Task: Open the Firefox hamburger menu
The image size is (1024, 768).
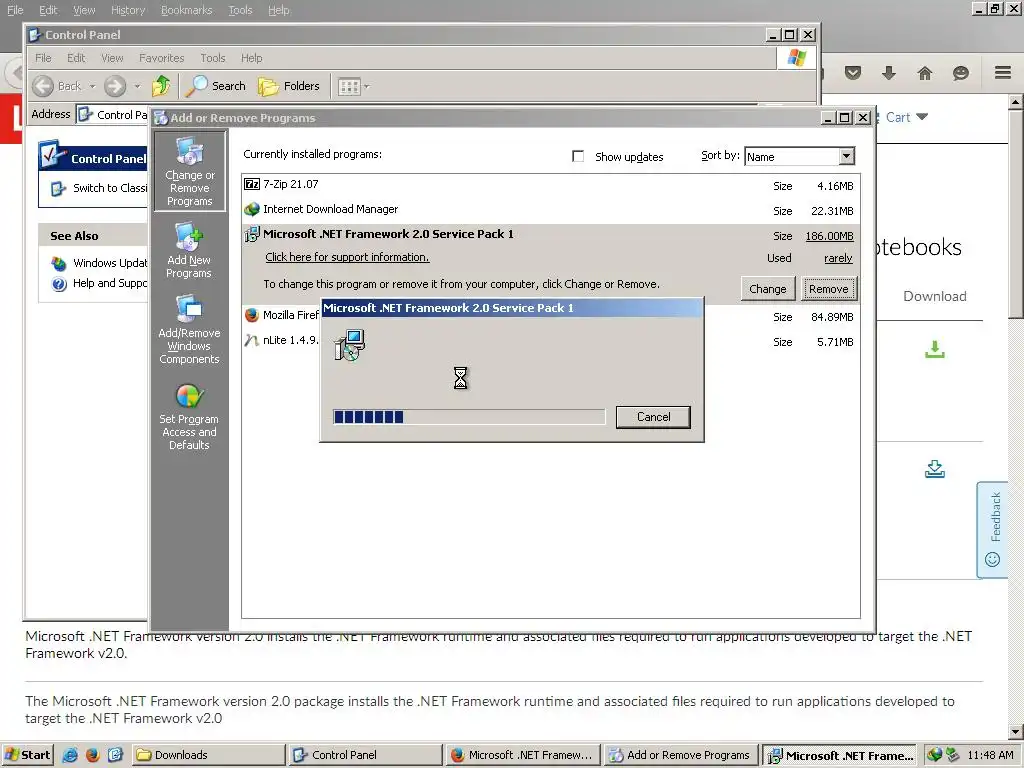Action: (x=1003, y=72)
